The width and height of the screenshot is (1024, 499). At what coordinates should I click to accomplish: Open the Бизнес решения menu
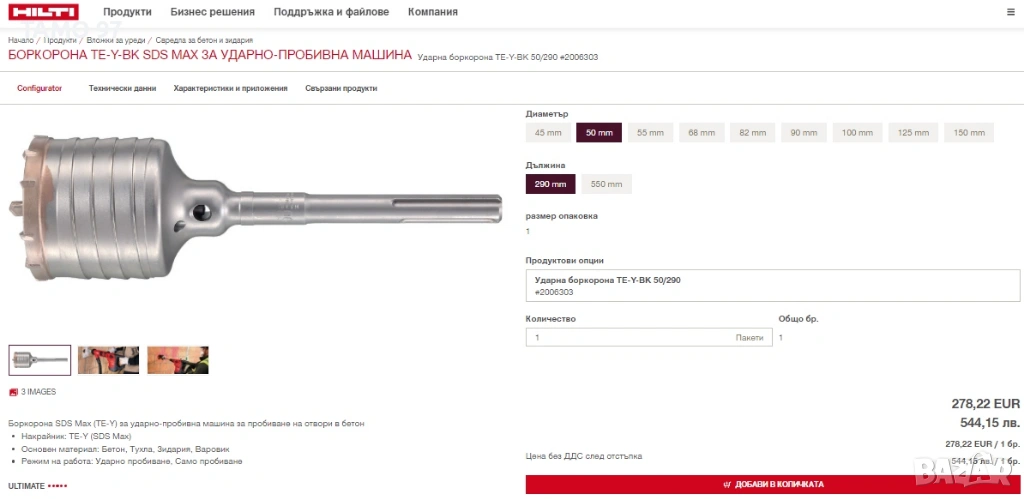pyautogui.click(x=212, y=12)
